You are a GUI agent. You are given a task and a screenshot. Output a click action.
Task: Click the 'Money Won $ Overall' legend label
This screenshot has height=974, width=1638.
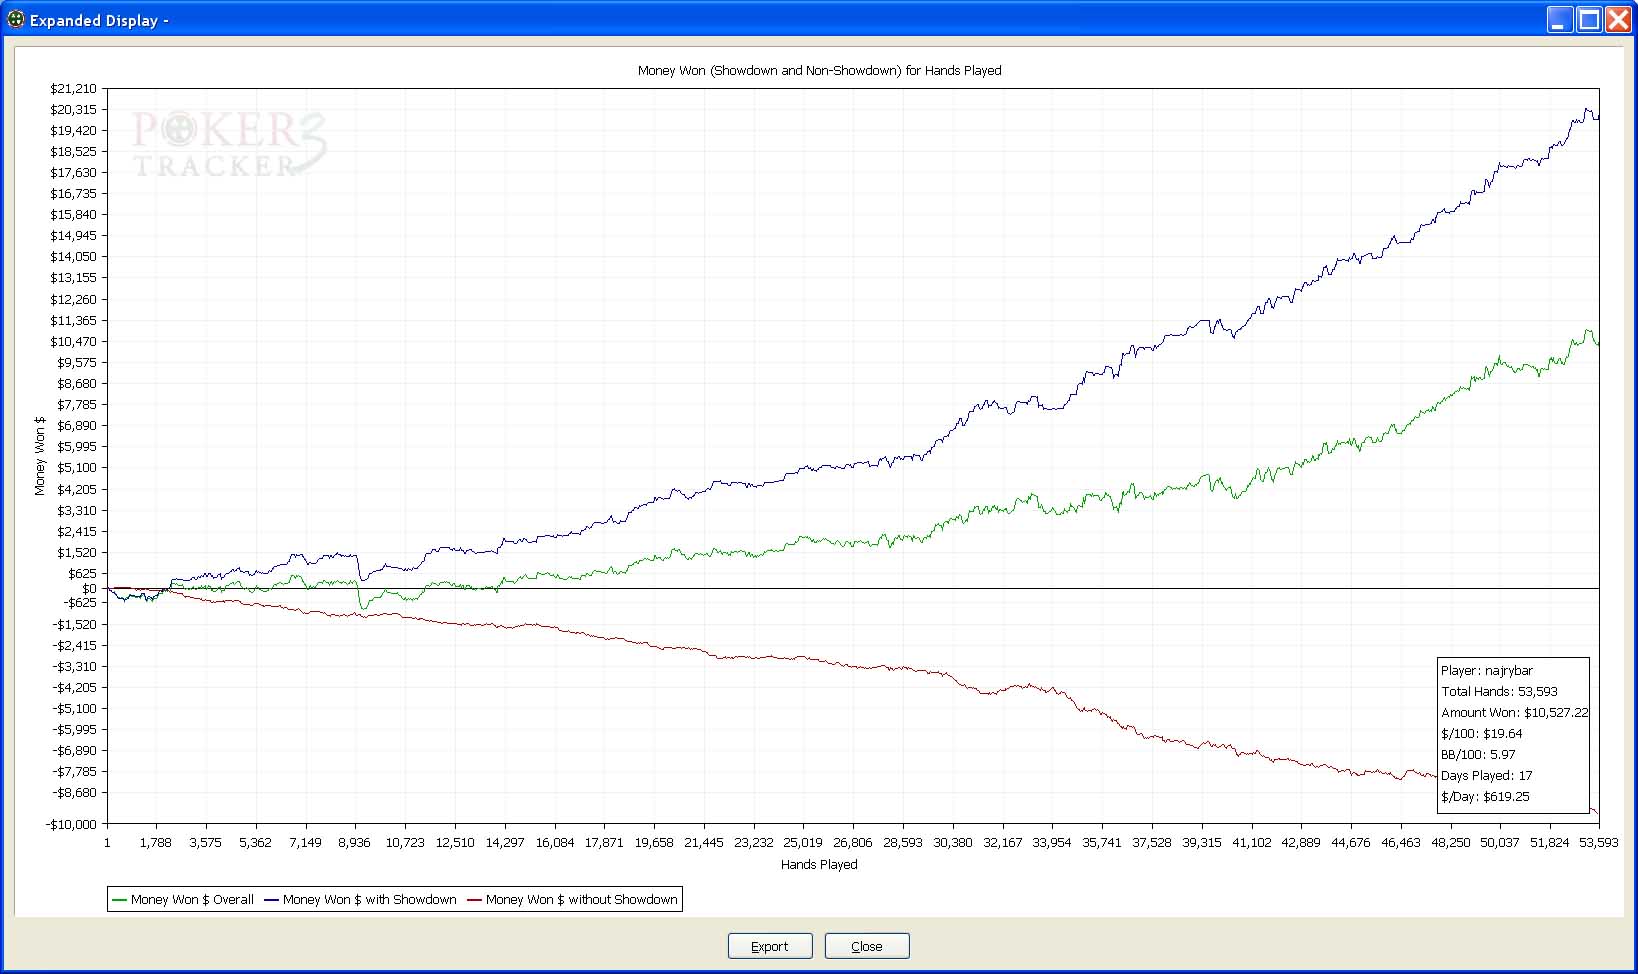pyautogui.click(x=192, y=900)
